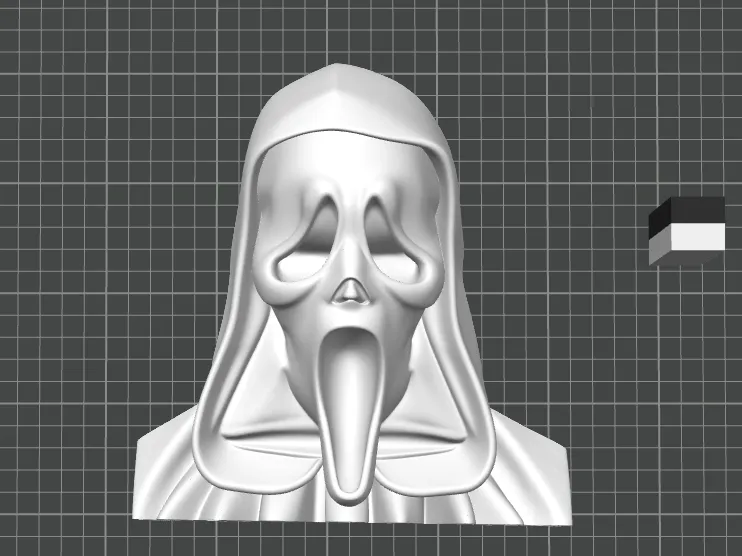Click the grey left face of the view cube

660,246
